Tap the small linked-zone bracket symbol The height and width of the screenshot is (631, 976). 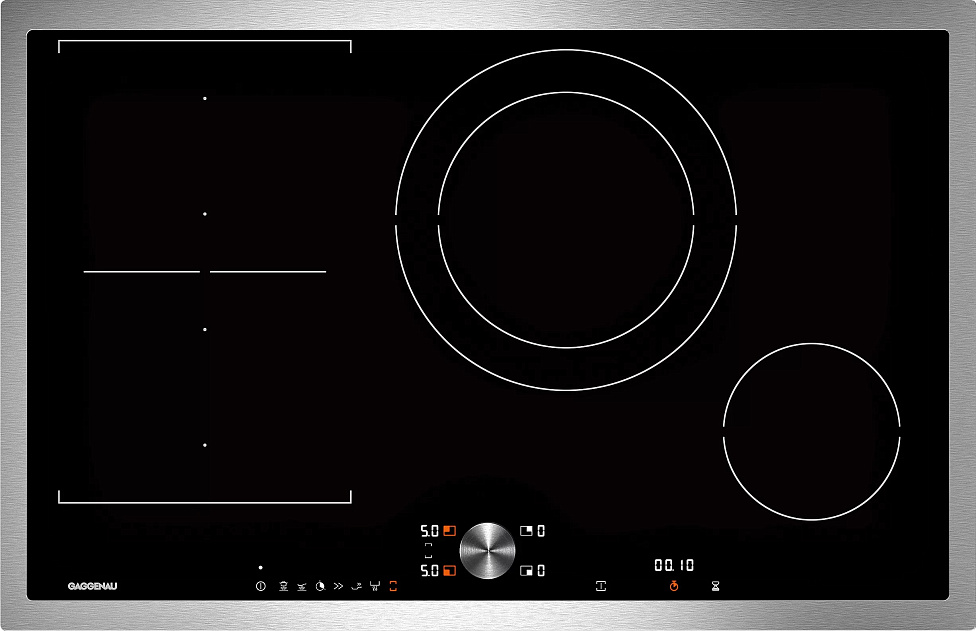pyautogui.click(x=428, y=551)
